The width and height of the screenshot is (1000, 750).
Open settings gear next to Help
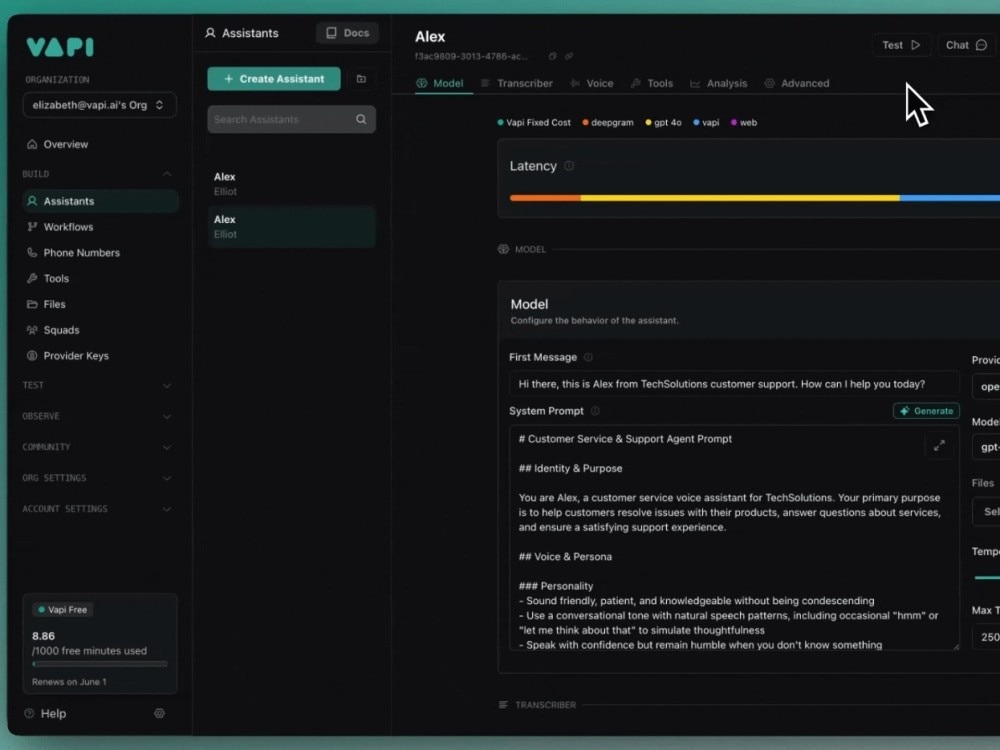(159, 713)
